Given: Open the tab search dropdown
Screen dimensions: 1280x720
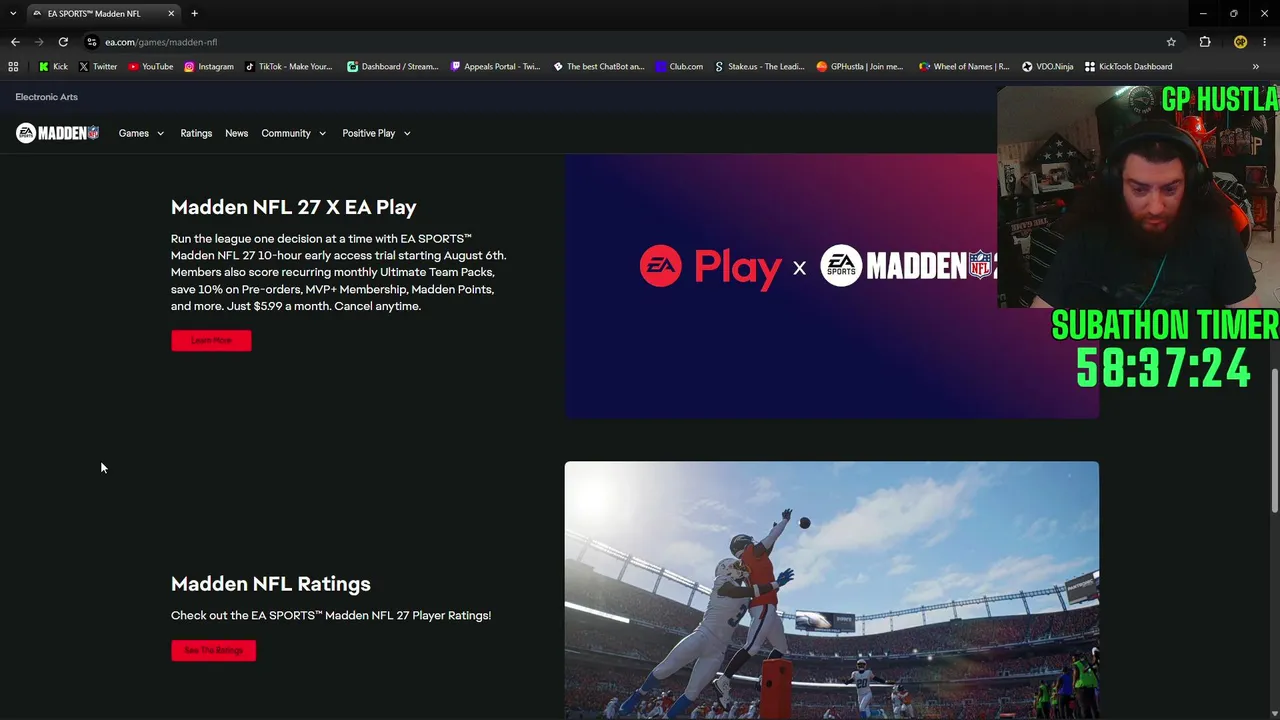Looking at the screenshot, I should pos(13,14).
